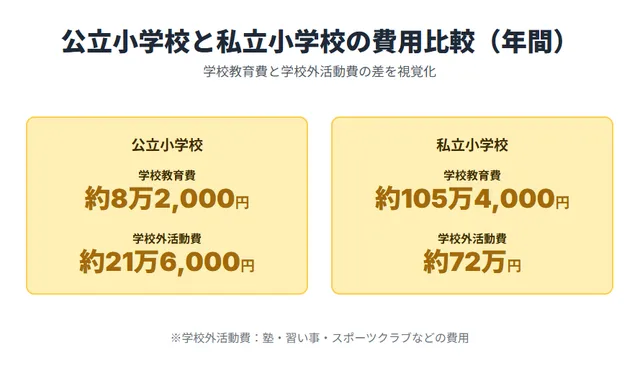Click the 学校外活動費 label in public card
Image resolution: width=640 pixels, height=373 pixels.
coord(167,238)
